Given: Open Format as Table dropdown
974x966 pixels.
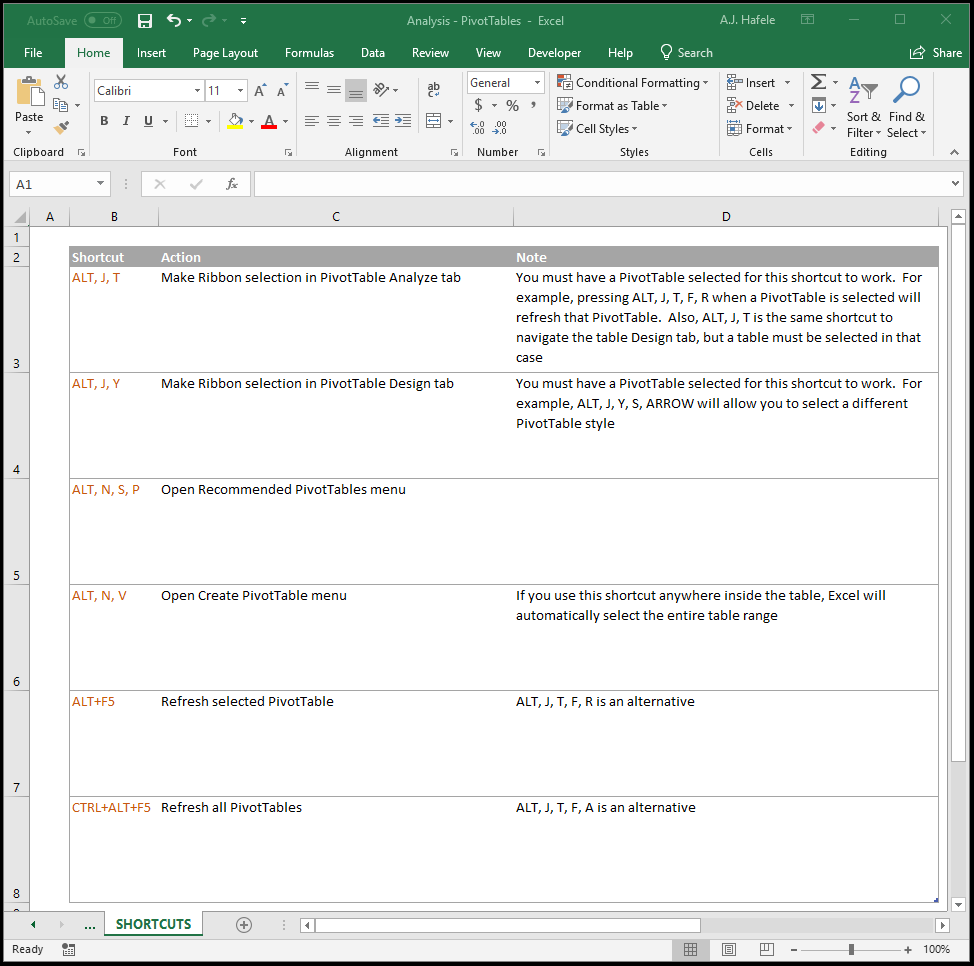Looking at the screenshot, I should coord(612,106).
